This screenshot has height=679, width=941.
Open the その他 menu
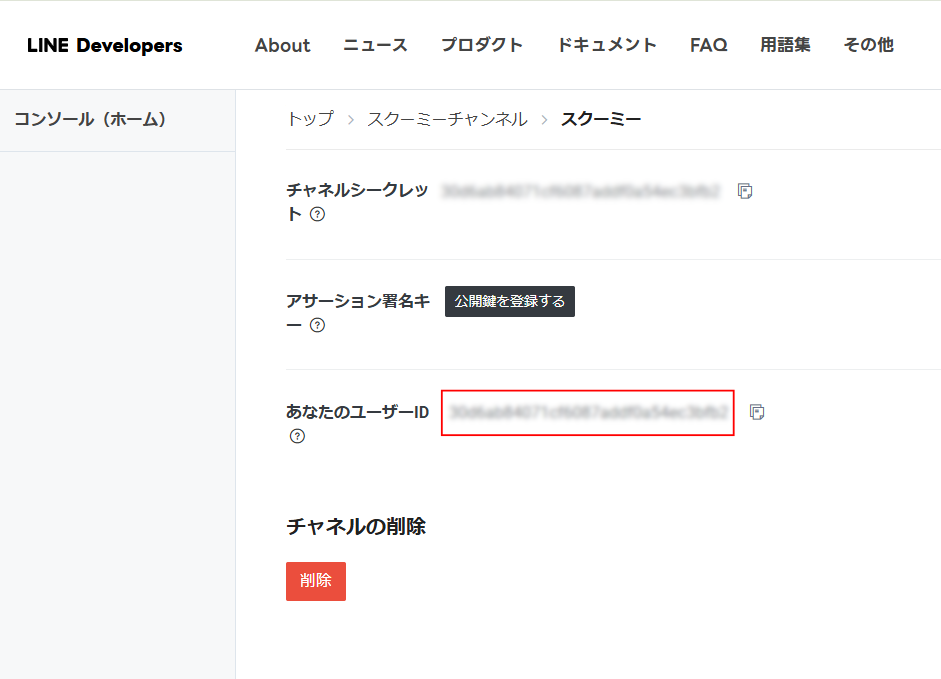coord(868,45)
